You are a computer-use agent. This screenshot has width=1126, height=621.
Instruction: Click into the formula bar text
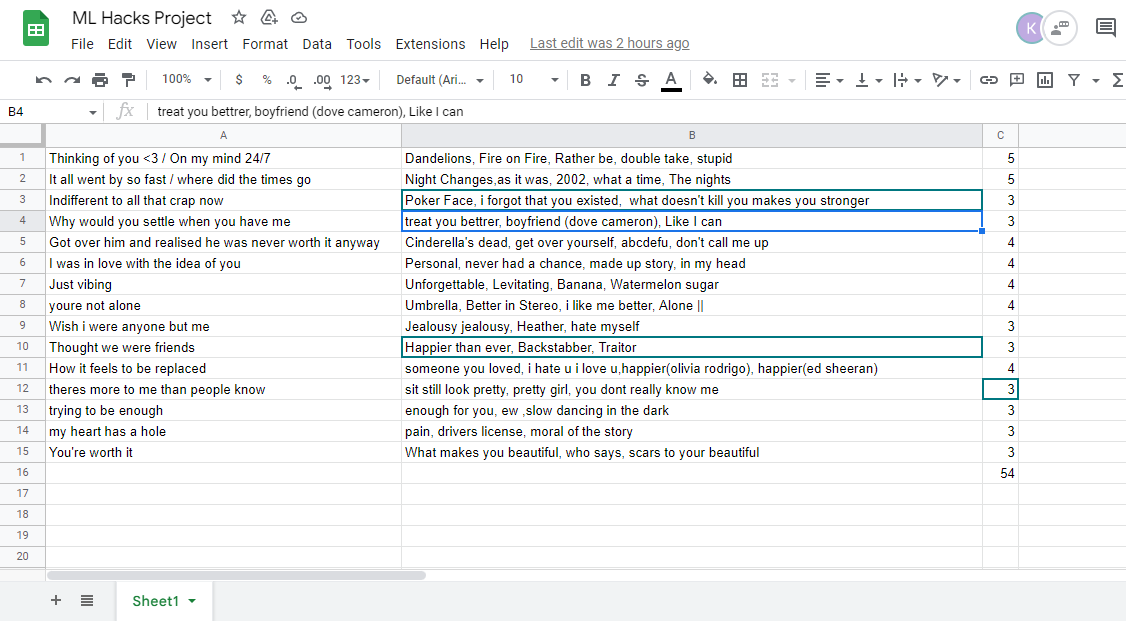310,111
